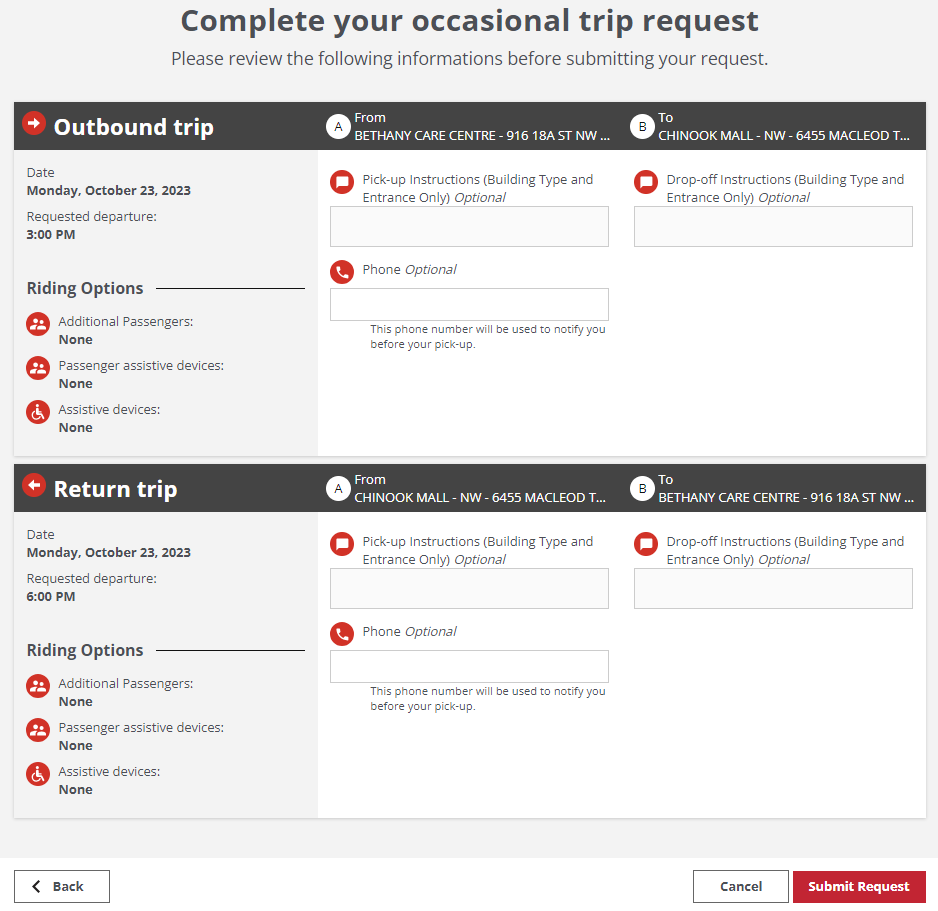Go Back to the previous step

(x=62, y=887)
